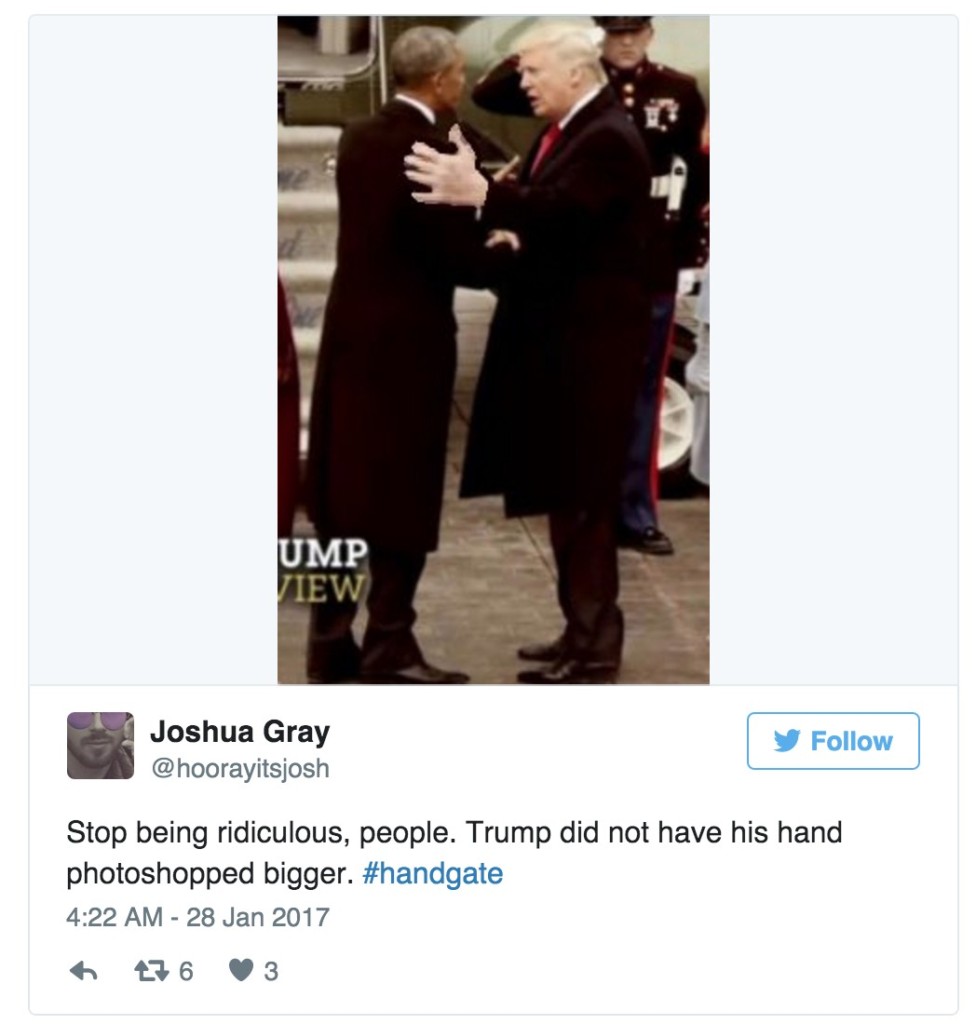View the retweet count of 6
This screenshot has width=976, height=1024.
pos(186,972)
